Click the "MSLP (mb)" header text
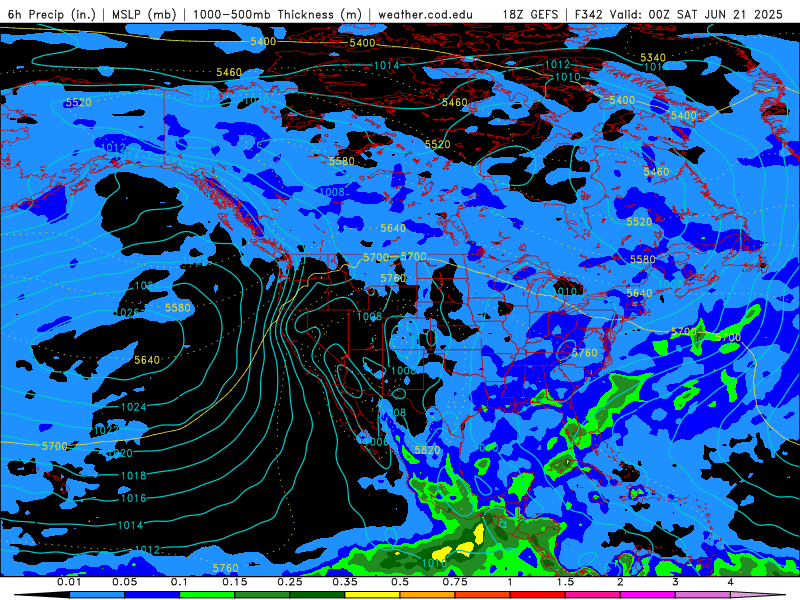This screenshot has width=800, height=600. (144, 14)
